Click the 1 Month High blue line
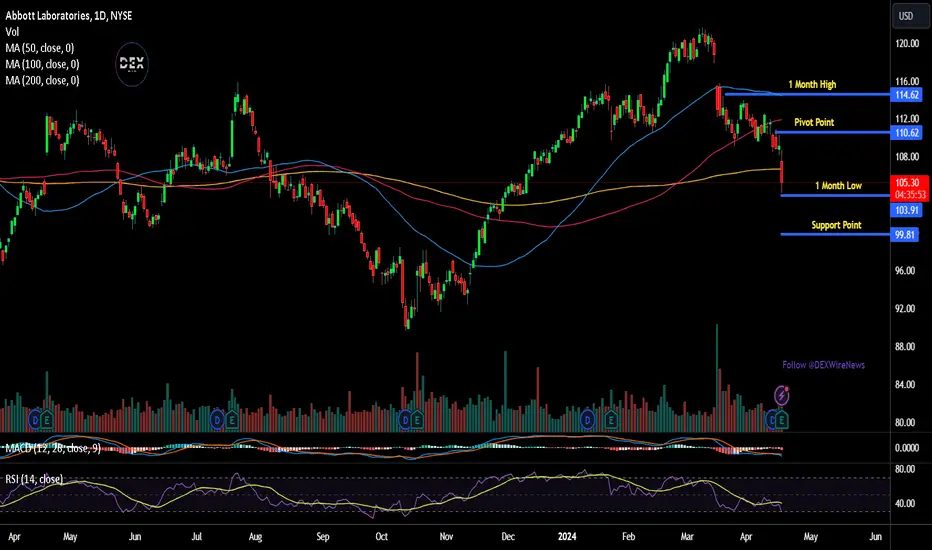The width and height of the screenshot is (932, 550). (807, 94)
